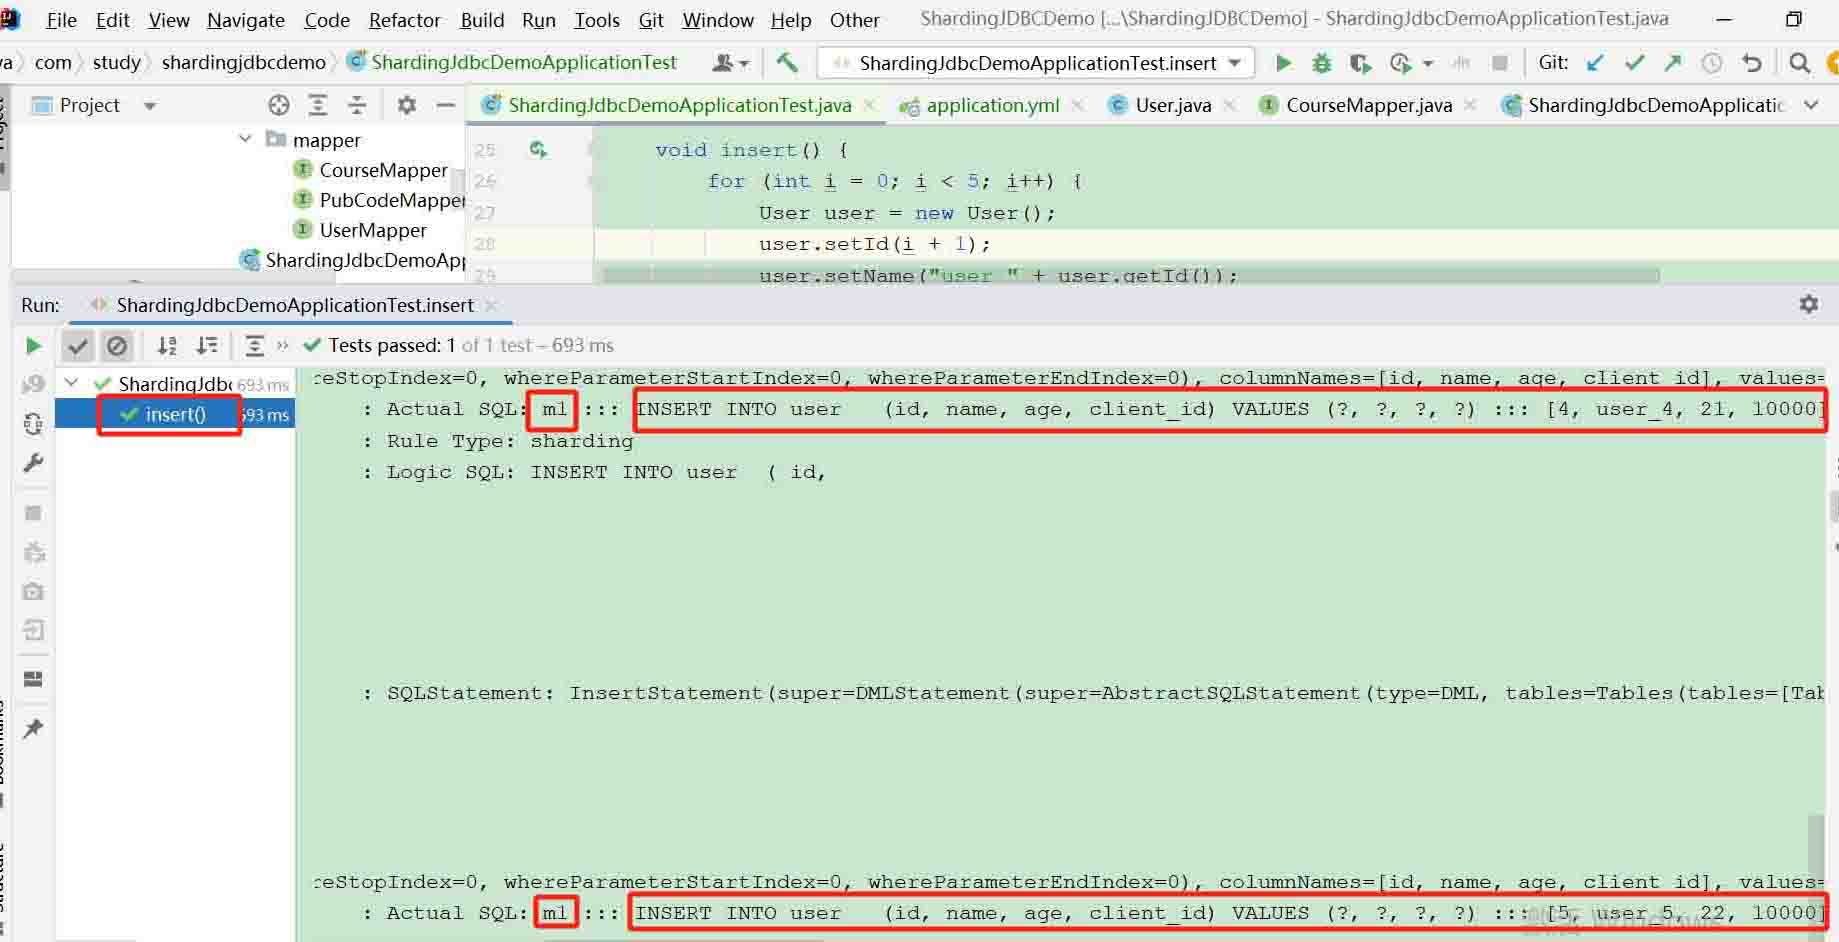
Task: Click the Git commit checkmark icon
Action: pos(1635,63)
